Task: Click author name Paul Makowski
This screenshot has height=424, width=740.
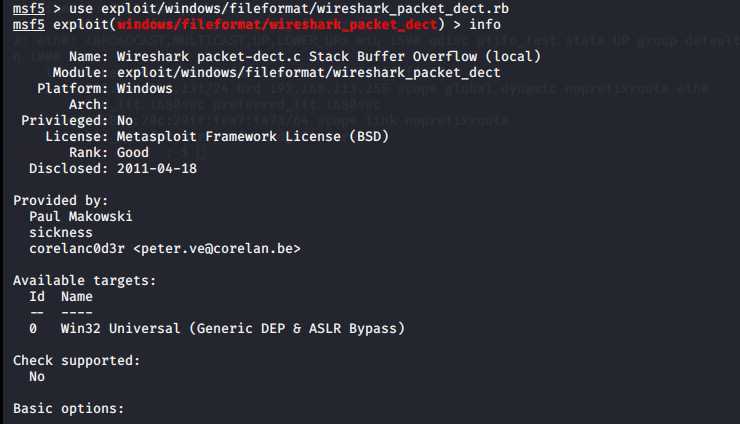Action: click(x=81, y=217)
